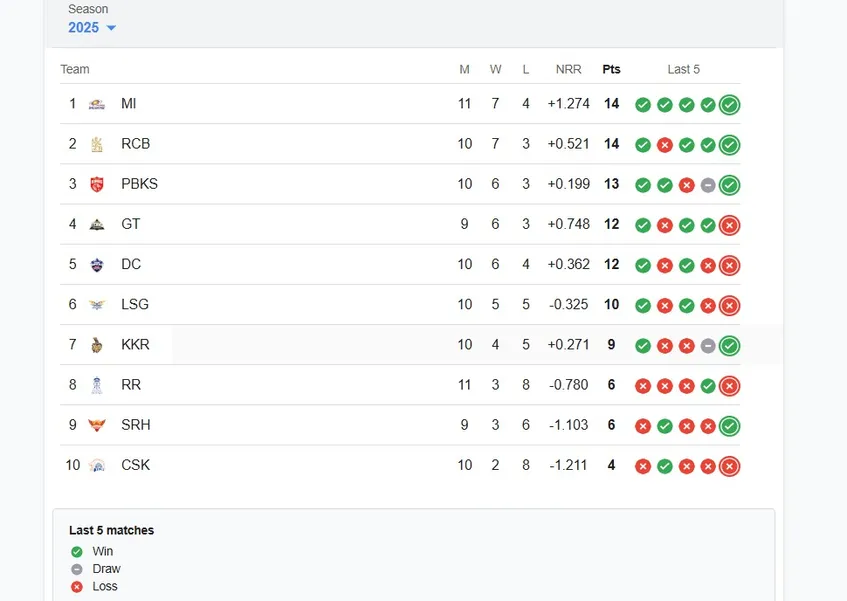The image size is (847, 601).
Task: Click the SRH team logo icon
Action: coord(97,425)
